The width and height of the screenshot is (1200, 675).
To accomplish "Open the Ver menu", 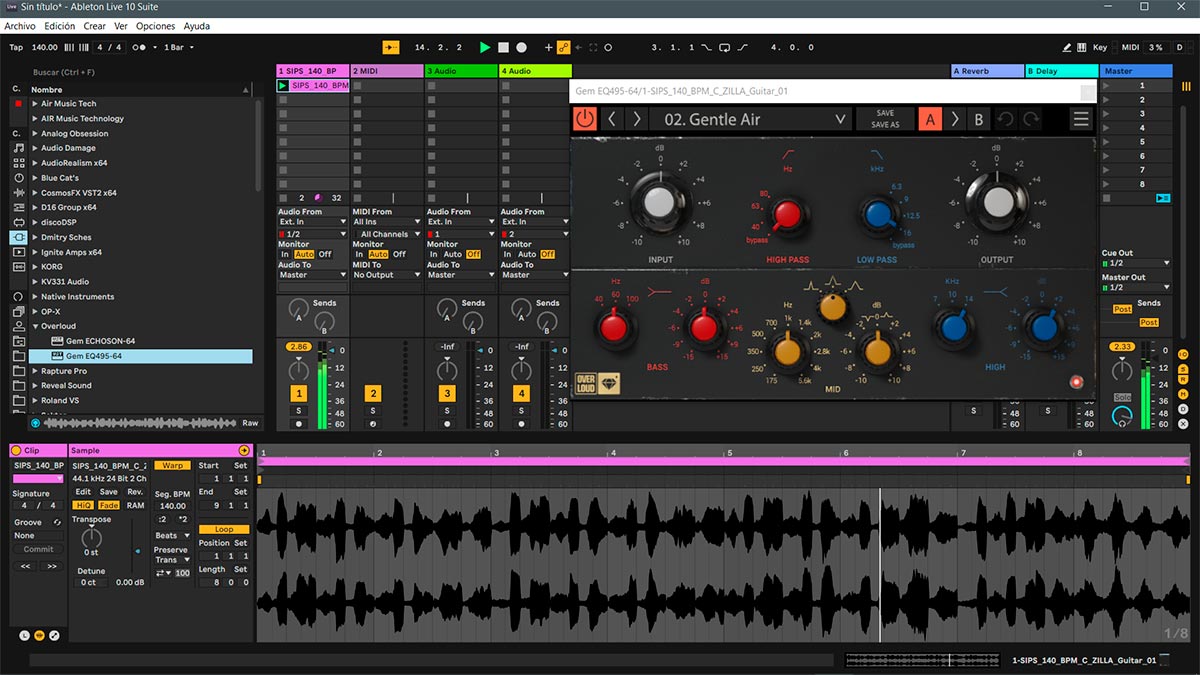I will pos(120,26).
